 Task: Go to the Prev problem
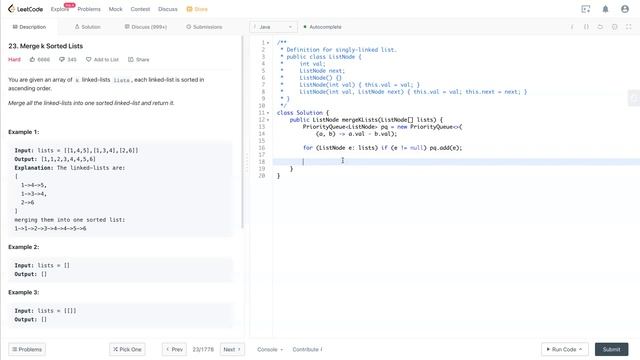coord(174,349)
